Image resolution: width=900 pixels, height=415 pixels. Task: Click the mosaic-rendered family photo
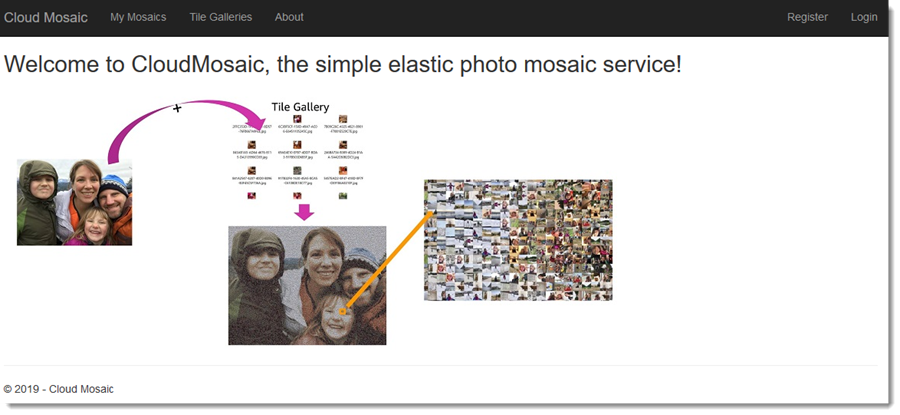(x=307, y=285)
